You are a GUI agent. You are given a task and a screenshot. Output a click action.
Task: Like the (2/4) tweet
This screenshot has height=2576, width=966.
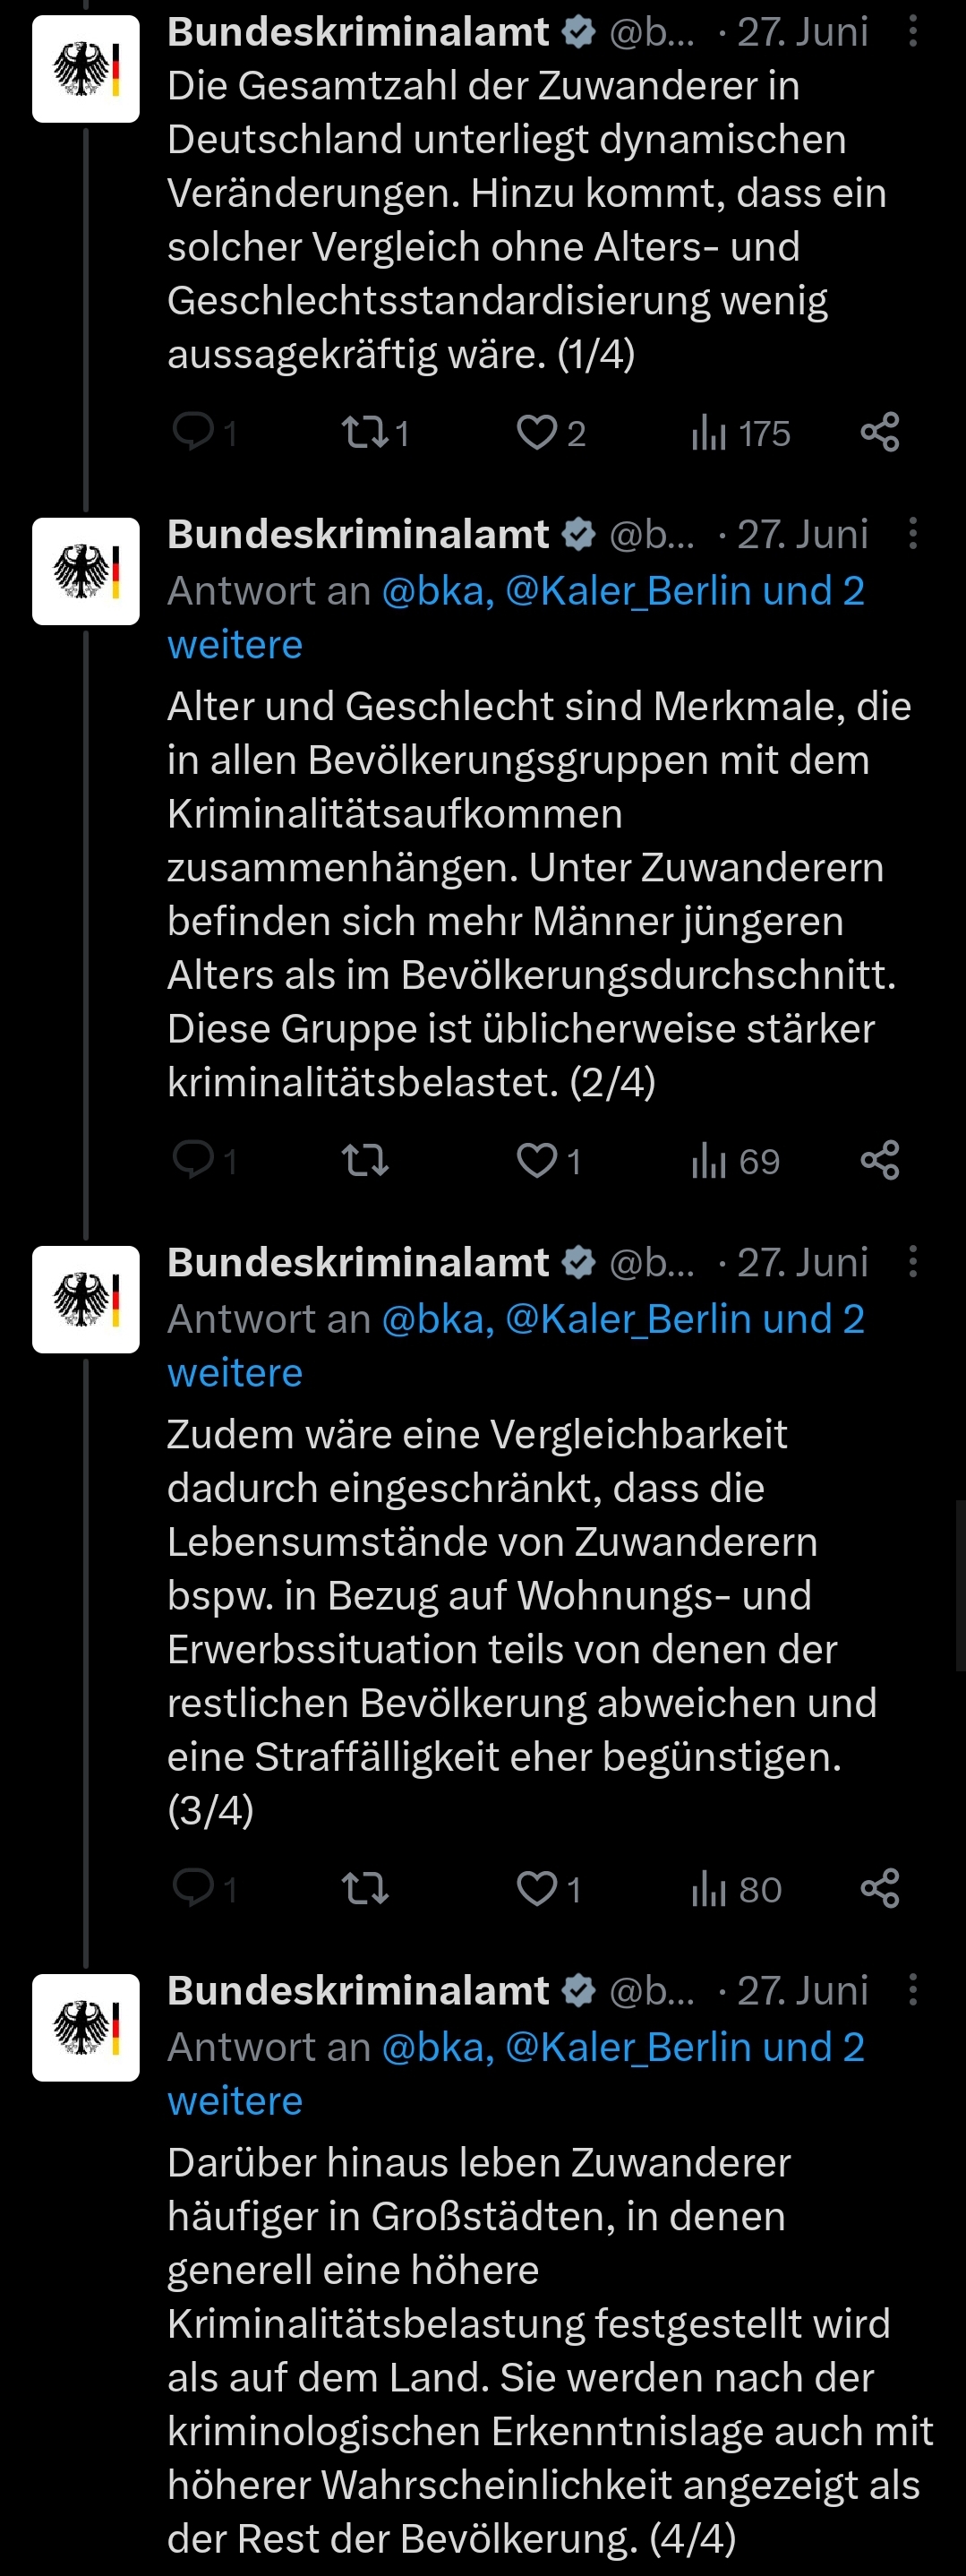(x=548, y=1160)
